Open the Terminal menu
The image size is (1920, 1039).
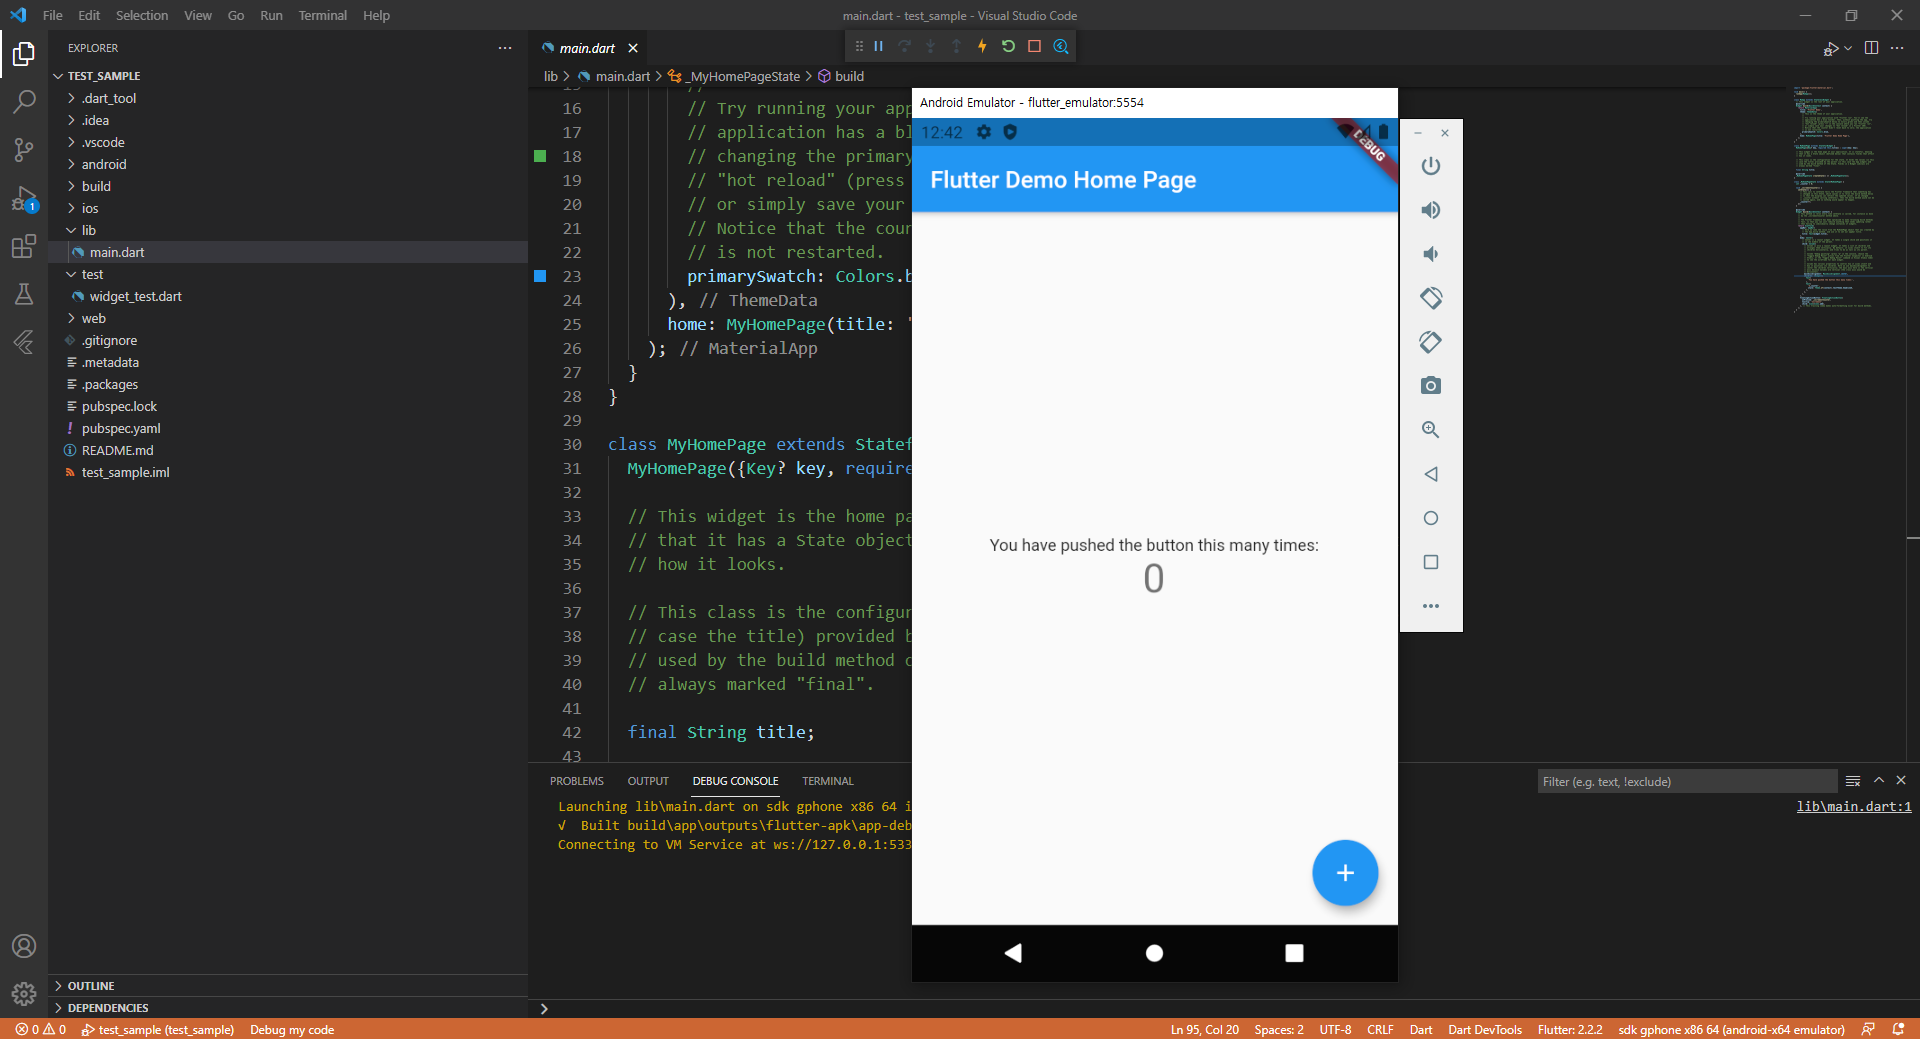click(x=322, y=15)
